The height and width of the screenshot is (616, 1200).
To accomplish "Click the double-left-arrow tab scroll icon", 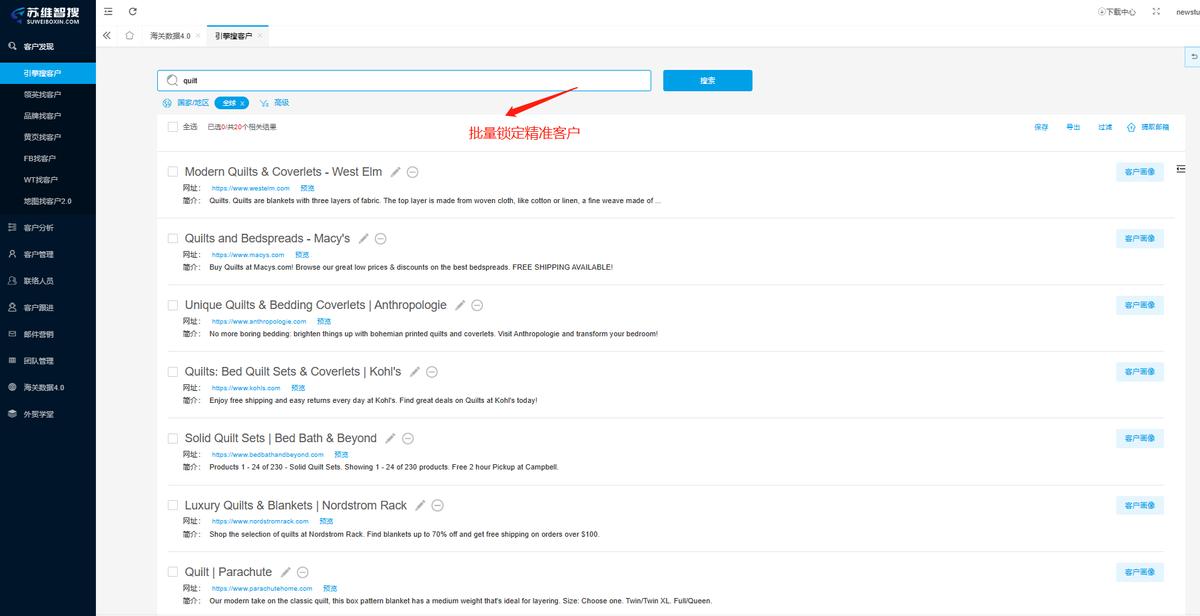I will 107,35.
